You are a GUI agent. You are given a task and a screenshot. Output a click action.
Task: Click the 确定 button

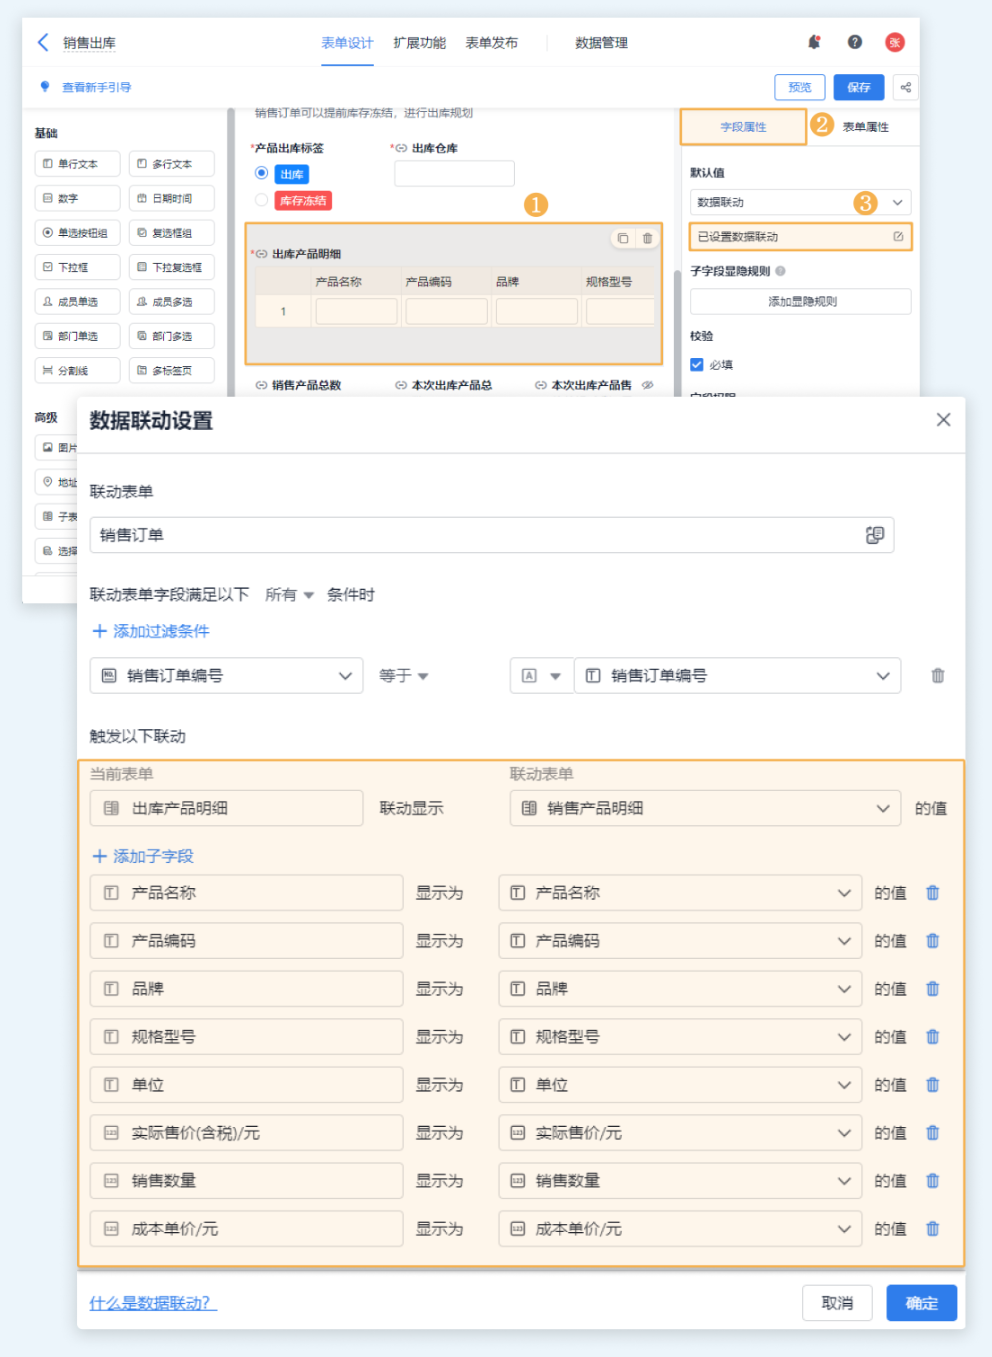coord(921,1303)
